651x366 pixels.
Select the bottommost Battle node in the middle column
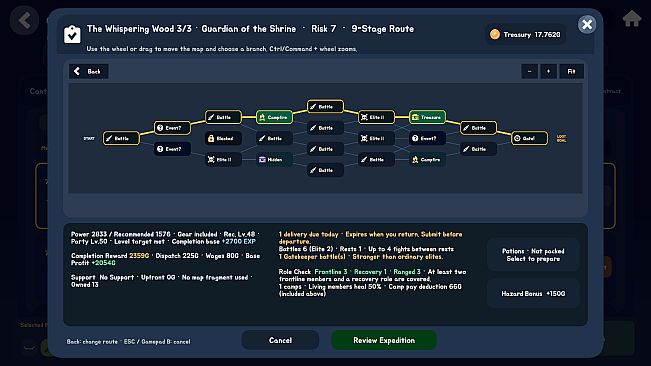[x=326, y=170]
